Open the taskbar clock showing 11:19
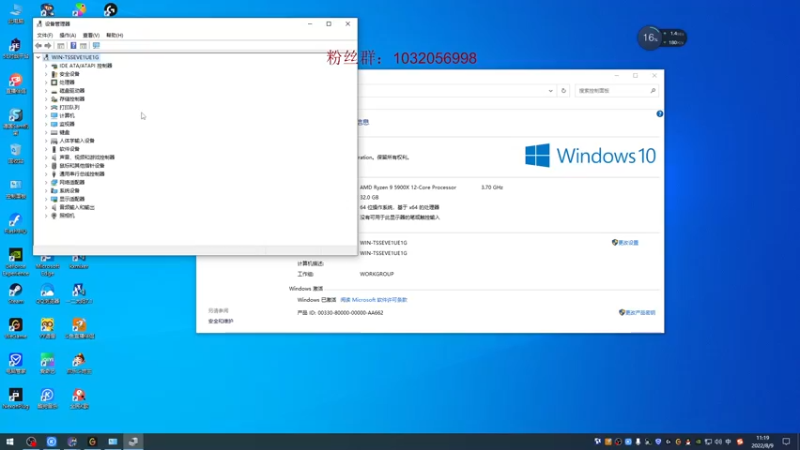This screenshot has width=800, height=450. tap(762, 442)
